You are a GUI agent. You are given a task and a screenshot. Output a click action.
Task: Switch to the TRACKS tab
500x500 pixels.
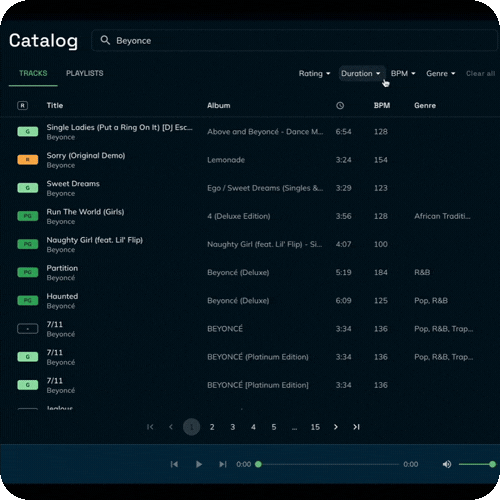(33, 73)
